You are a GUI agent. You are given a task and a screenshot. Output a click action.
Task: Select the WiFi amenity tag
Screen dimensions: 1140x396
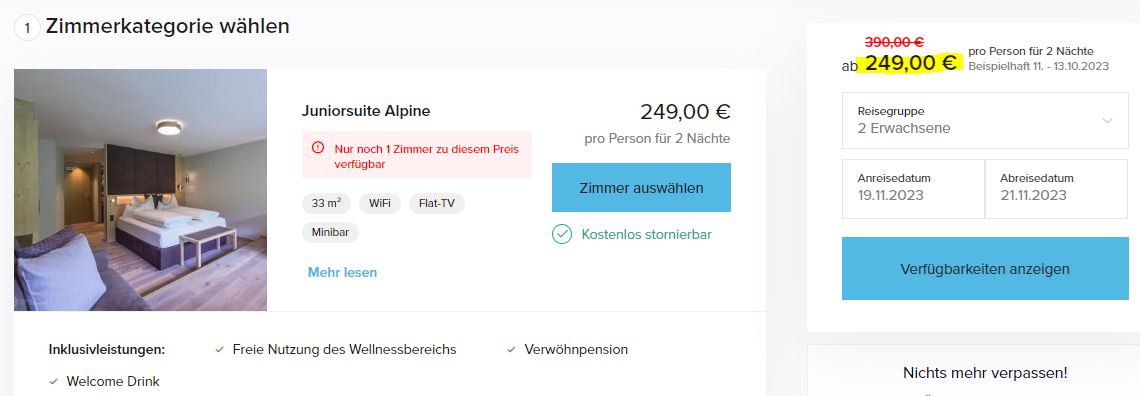[380, 203]
